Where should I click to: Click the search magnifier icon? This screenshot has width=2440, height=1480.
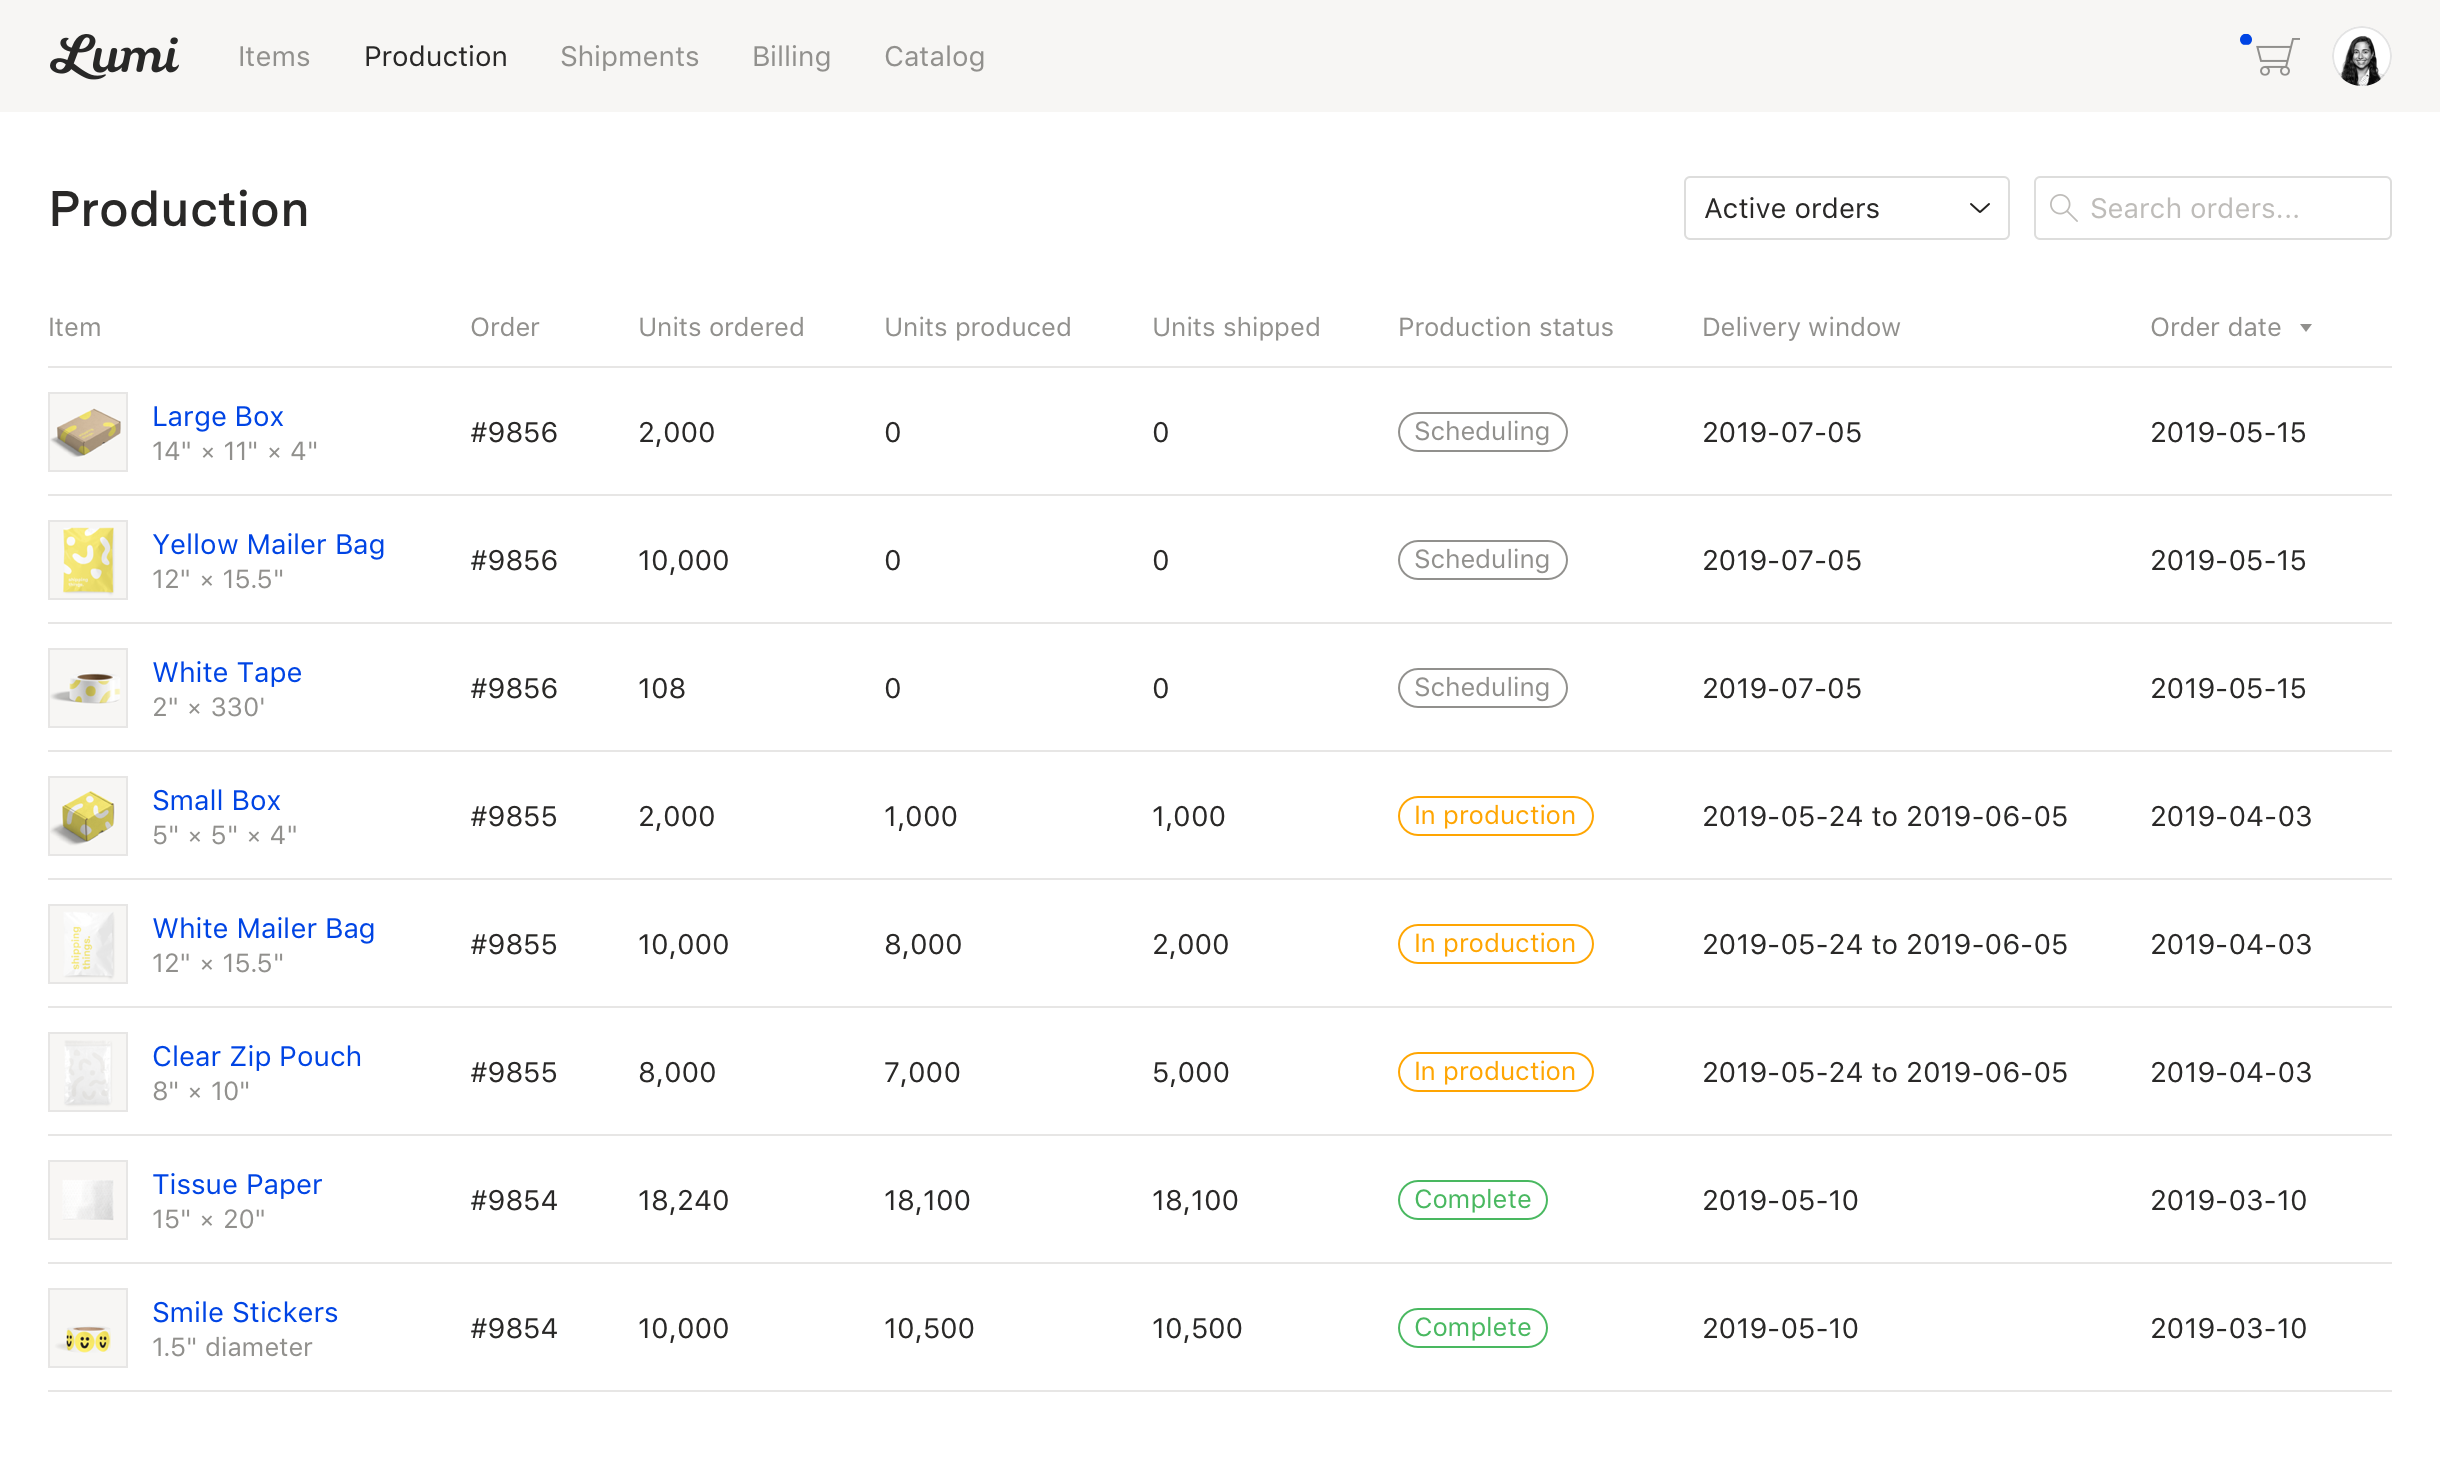click(2063, 208)
